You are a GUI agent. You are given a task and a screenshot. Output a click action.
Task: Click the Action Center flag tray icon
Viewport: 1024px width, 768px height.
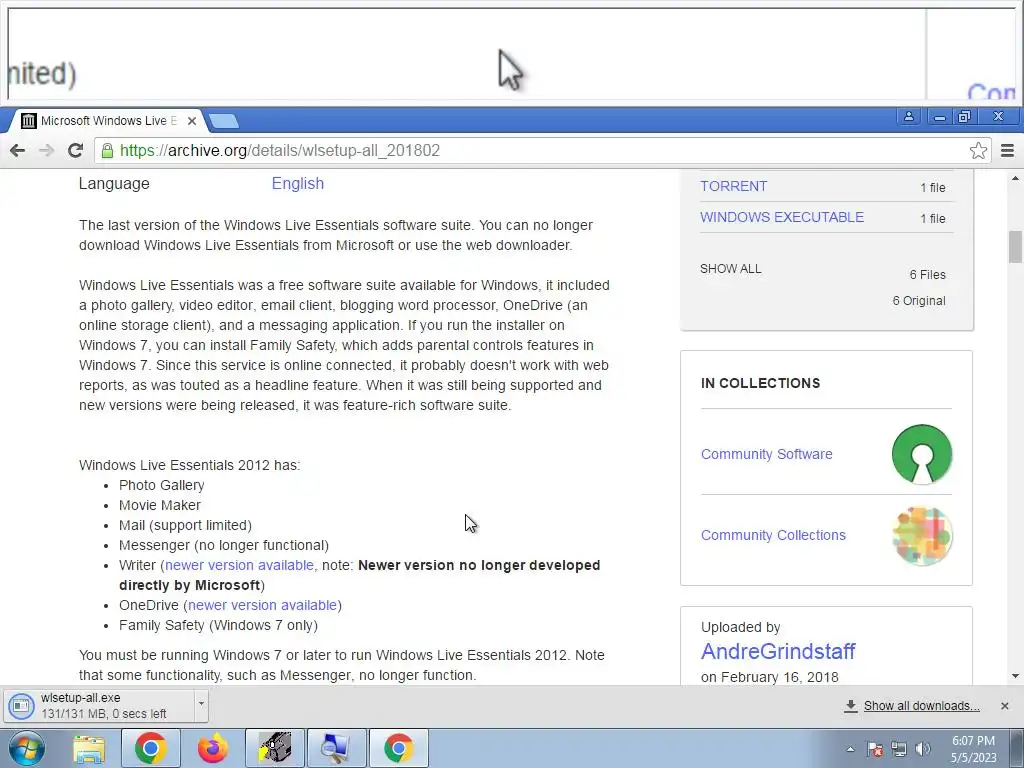coord(874,749)
